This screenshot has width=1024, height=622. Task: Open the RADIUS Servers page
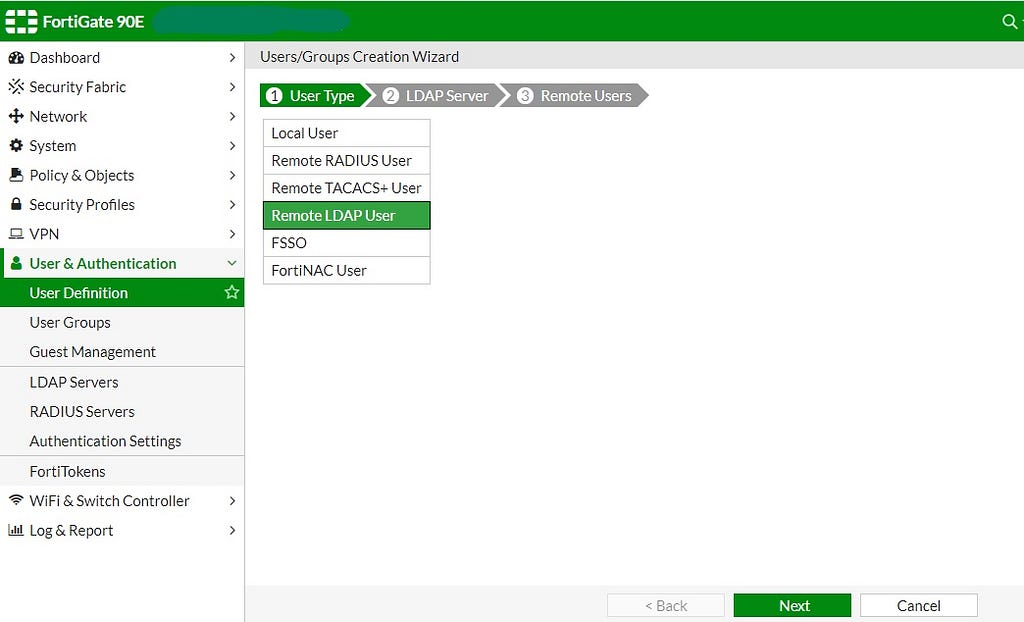point(122,412)
